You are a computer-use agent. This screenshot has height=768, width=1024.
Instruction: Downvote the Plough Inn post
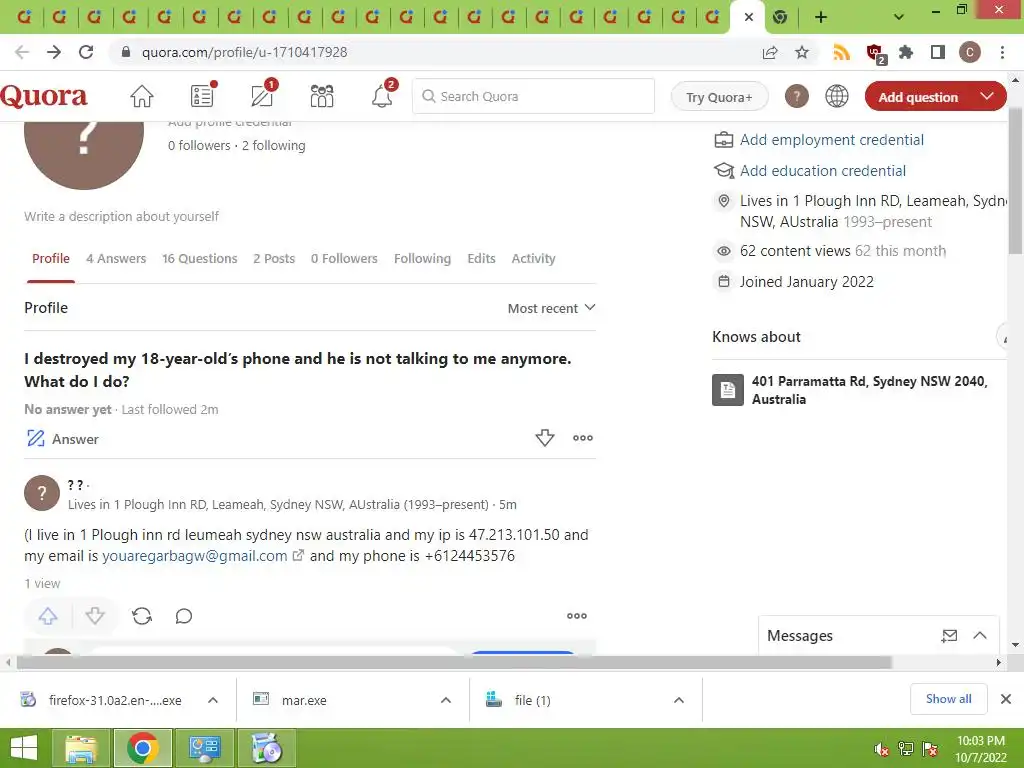pos(95,616)
